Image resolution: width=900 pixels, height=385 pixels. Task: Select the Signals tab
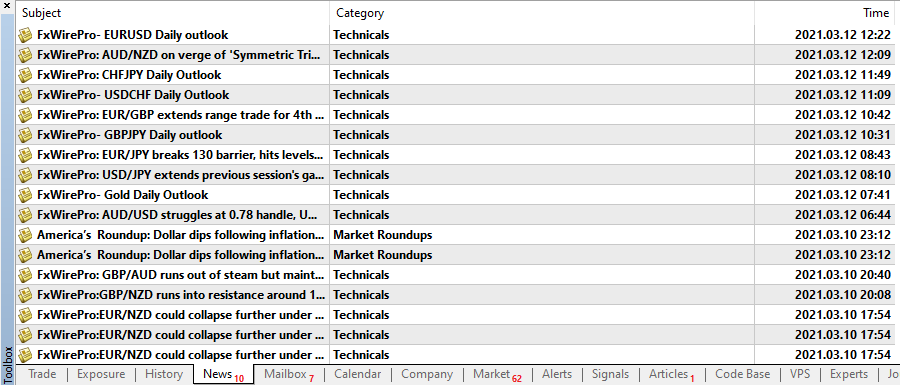pos(610,375)
